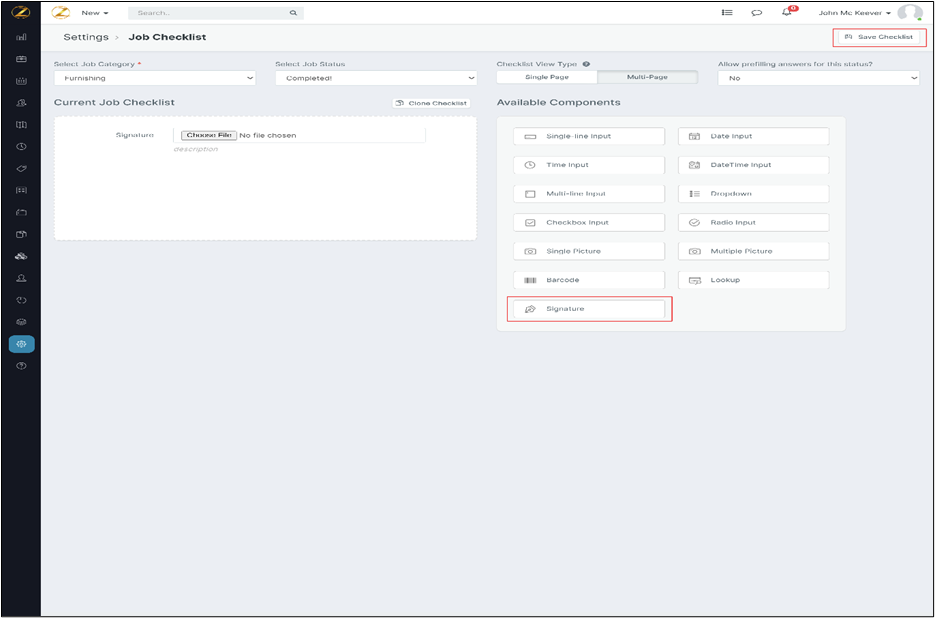Expand the New menu in top bar

tap(95, 13)
